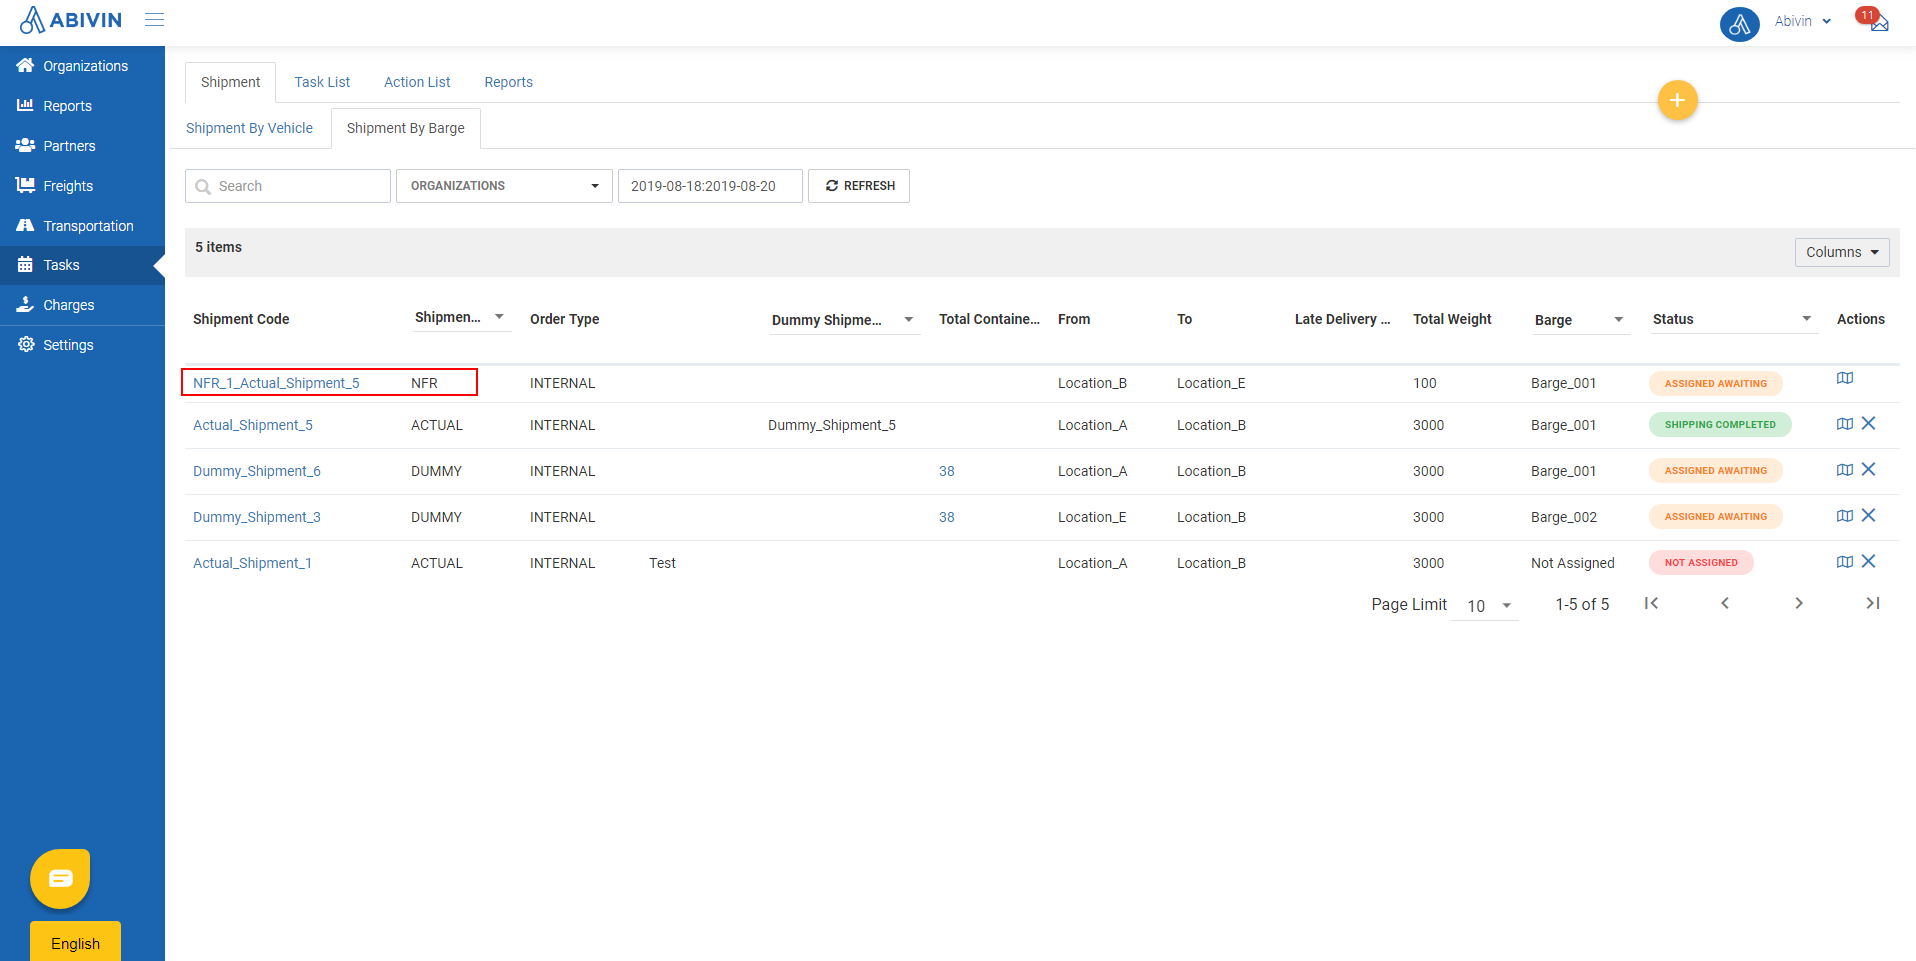Click container count 38 for Dummy_Shipment_3

(x=947, y=517)
